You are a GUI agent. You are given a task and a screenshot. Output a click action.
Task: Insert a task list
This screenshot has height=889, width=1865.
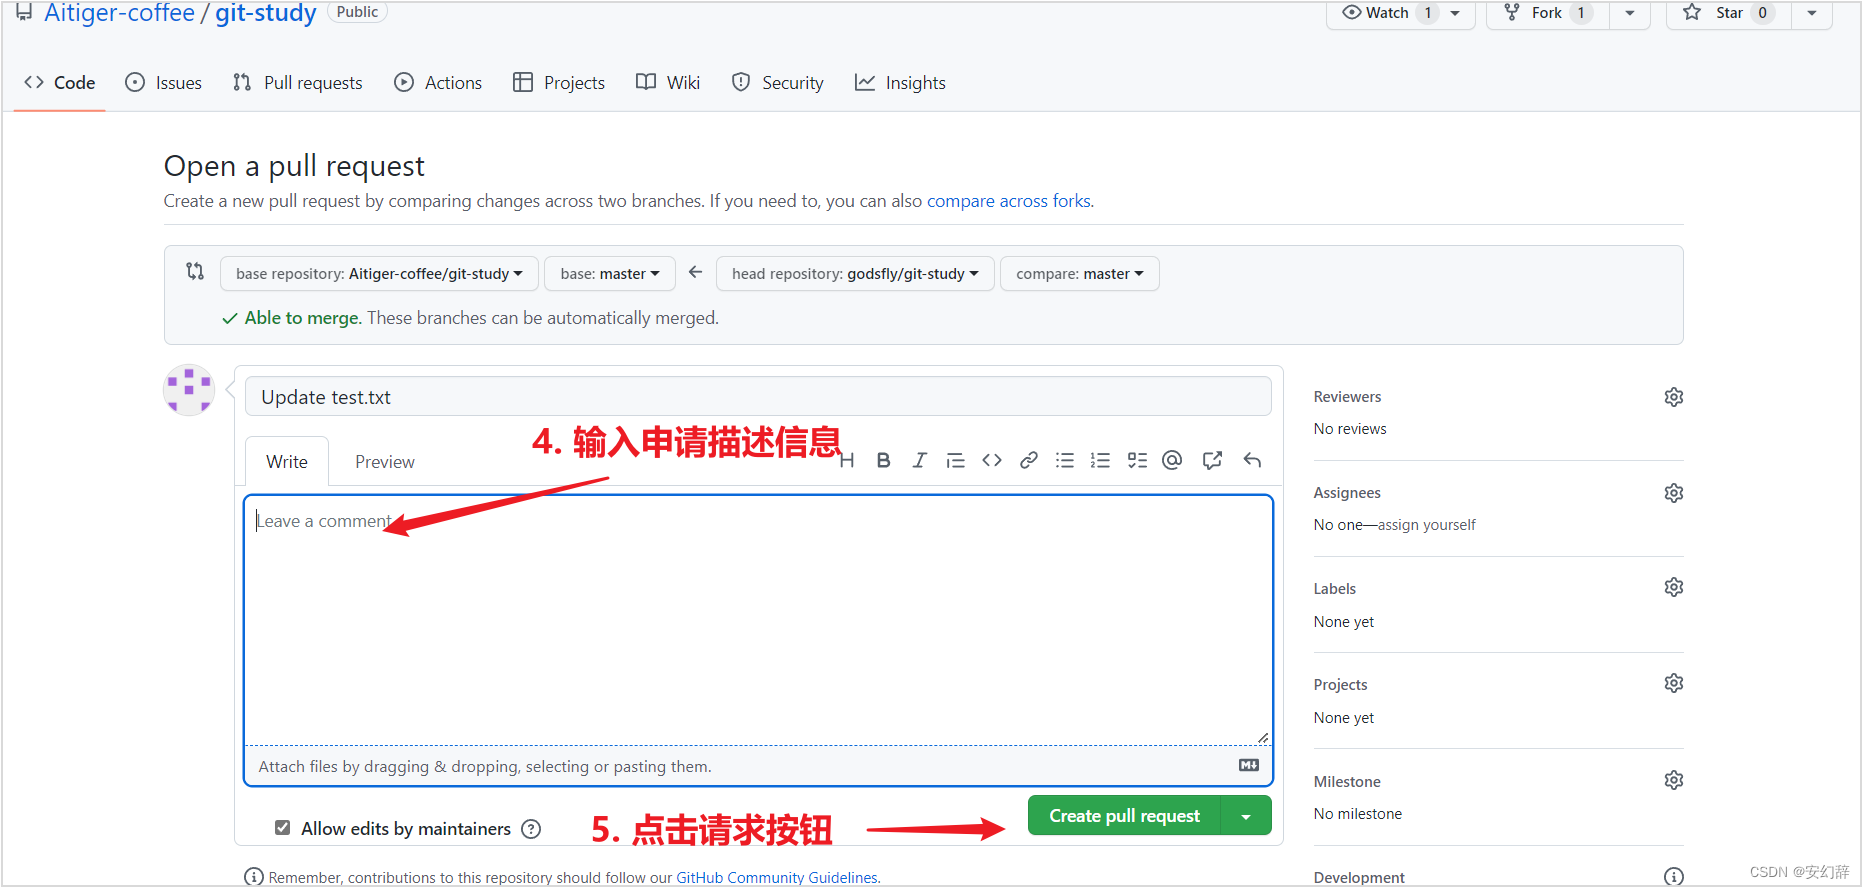pyautogui.click(x=1137, y=461)
